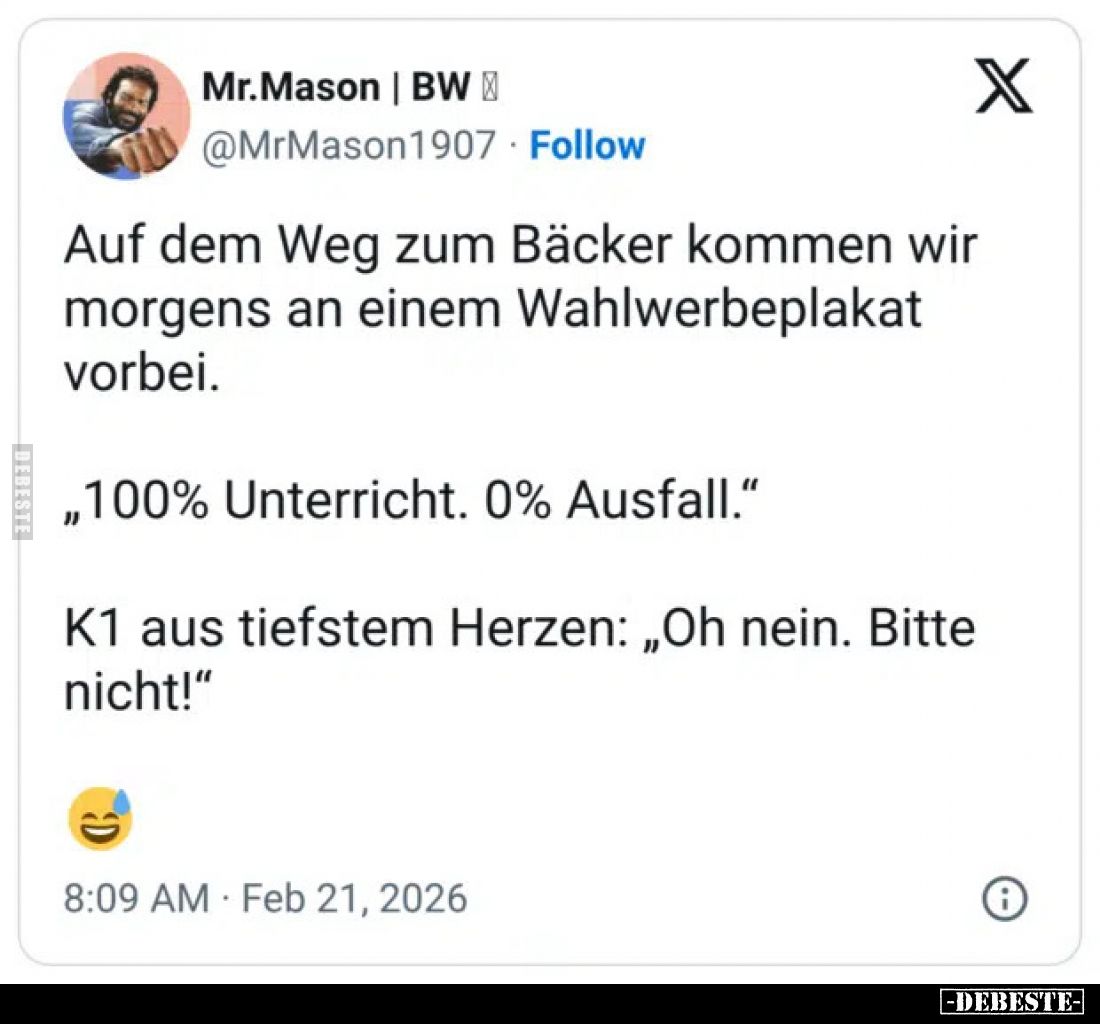Click the word vorbei. in the tweet
The image size is (1100, 1024).
142,372
